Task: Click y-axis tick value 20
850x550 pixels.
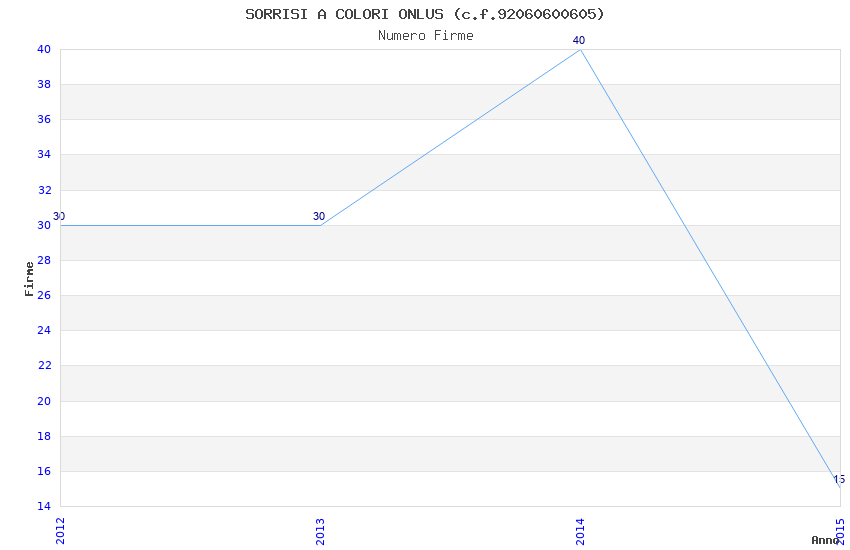Action: click(x=44, y=401)
